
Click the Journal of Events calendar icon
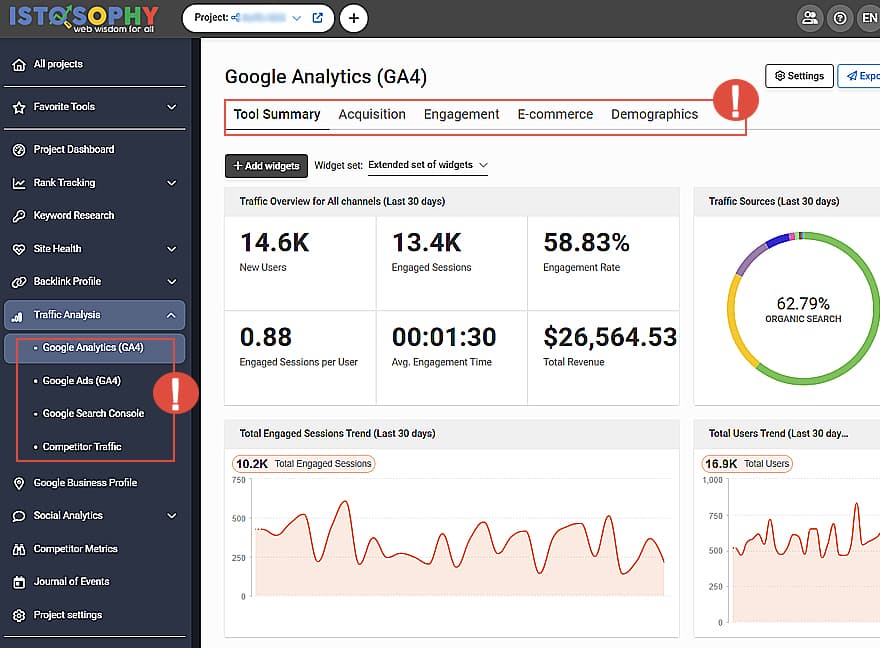(18, 582)
